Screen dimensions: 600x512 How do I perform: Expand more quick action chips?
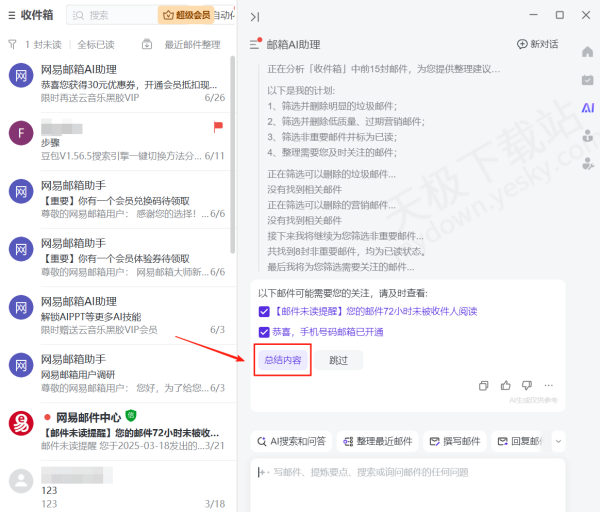pos(558,440)
